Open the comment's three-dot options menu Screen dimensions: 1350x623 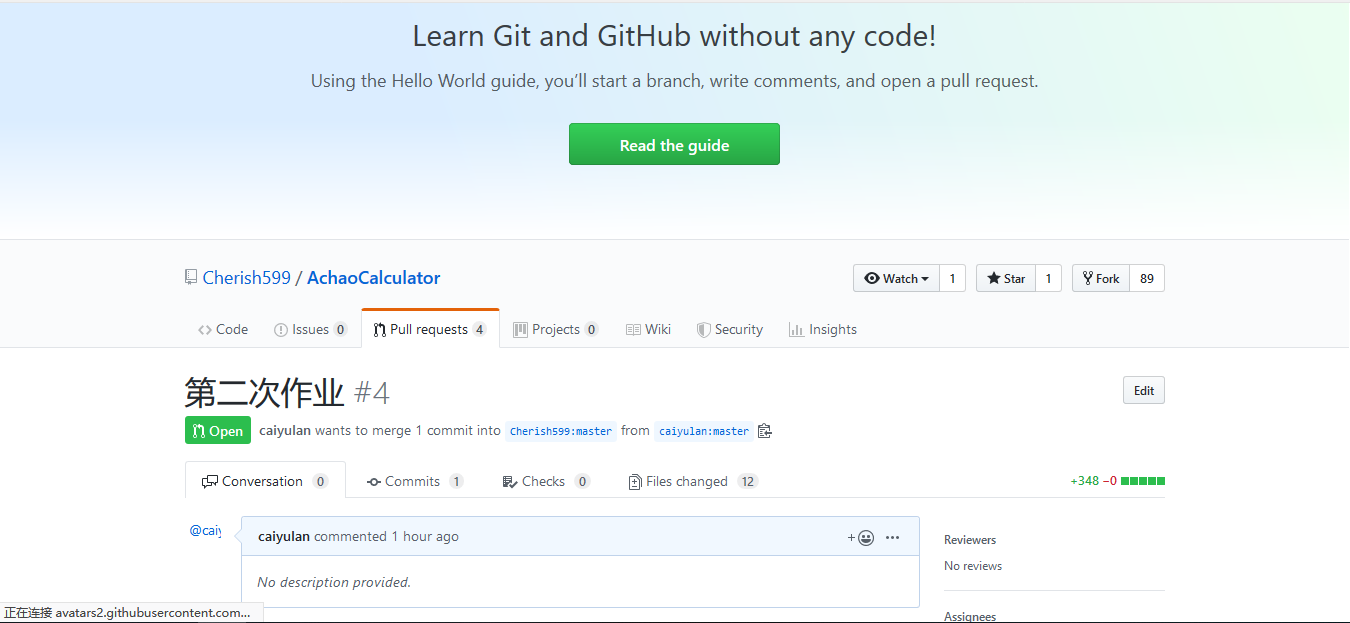point(893,537)
